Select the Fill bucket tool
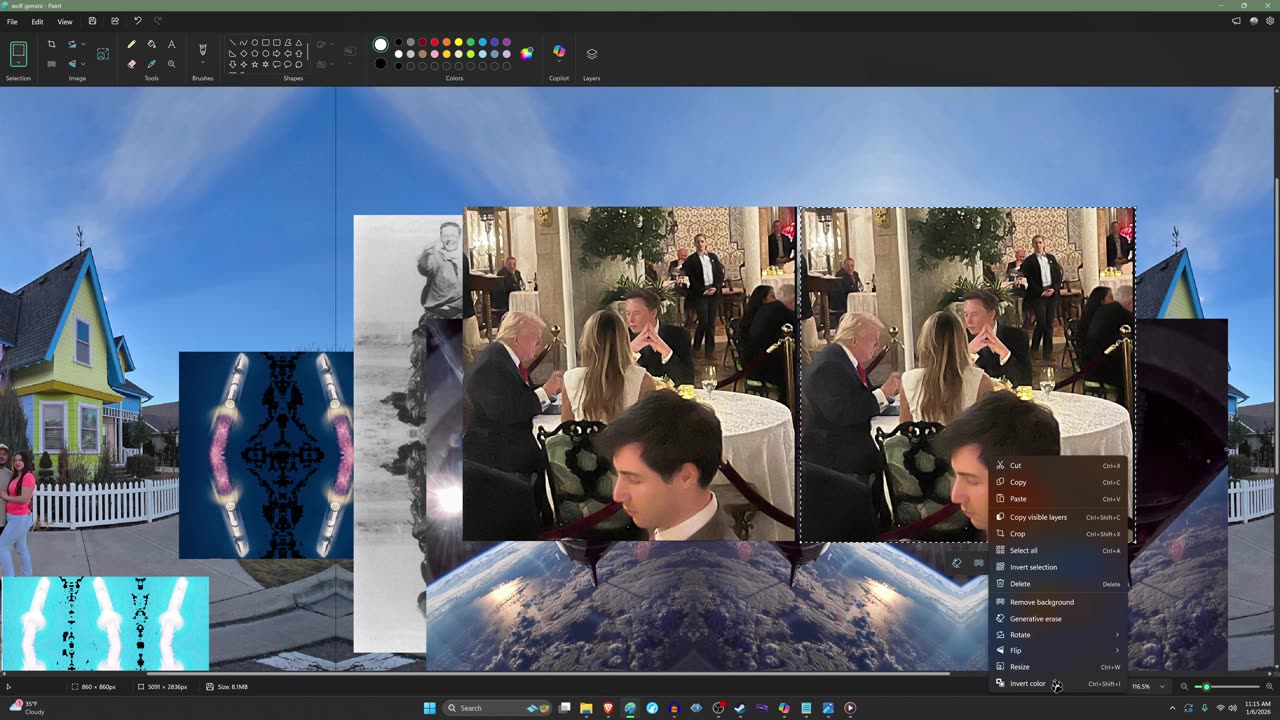This screenshot has height=720, width=1280. (x=151, y=44)
